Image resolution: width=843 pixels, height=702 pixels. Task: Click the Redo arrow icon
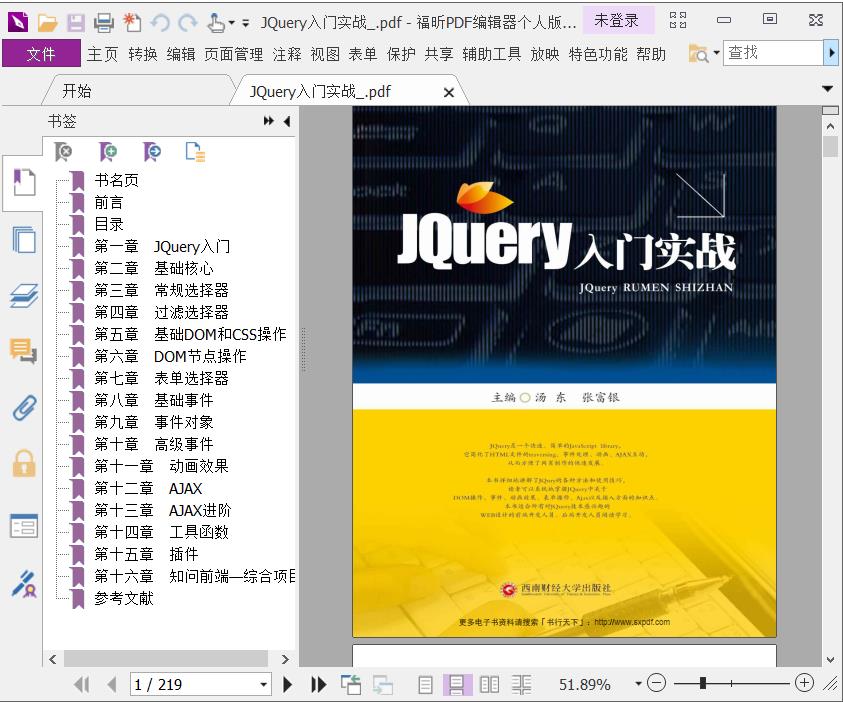pyautogui.click(x=188, y=23)
